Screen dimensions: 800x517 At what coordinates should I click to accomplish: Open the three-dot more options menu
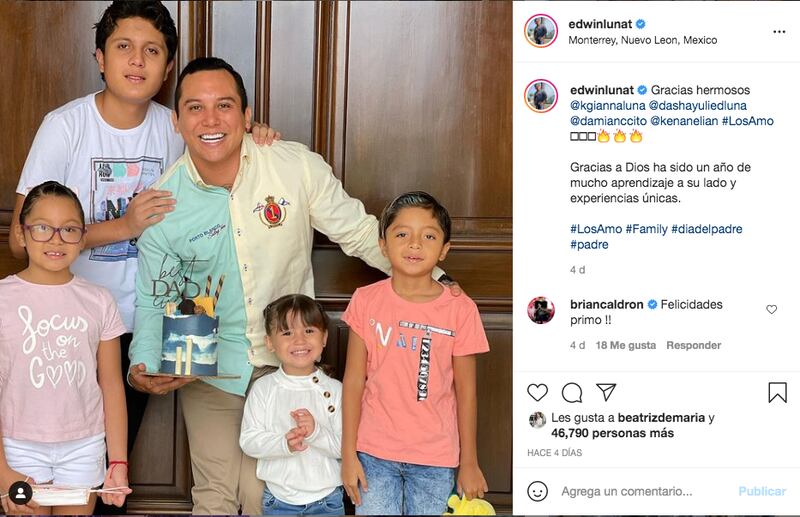coord(779,32)
